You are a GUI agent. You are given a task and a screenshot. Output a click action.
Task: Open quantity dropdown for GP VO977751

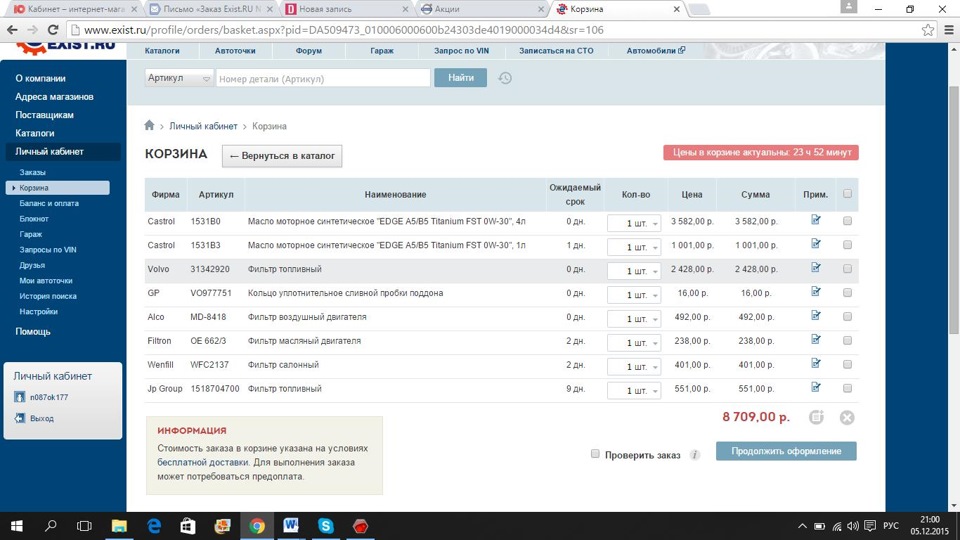pyautogui.click(x=634, y=294)
